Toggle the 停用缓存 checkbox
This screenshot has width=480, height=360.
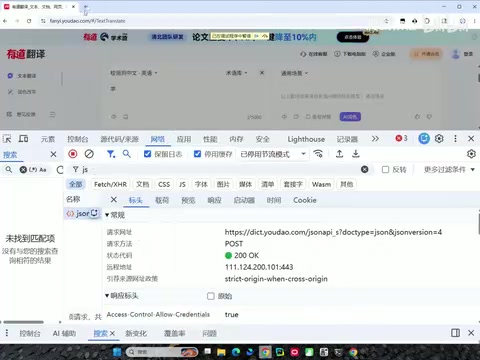(x=197, y=154)
